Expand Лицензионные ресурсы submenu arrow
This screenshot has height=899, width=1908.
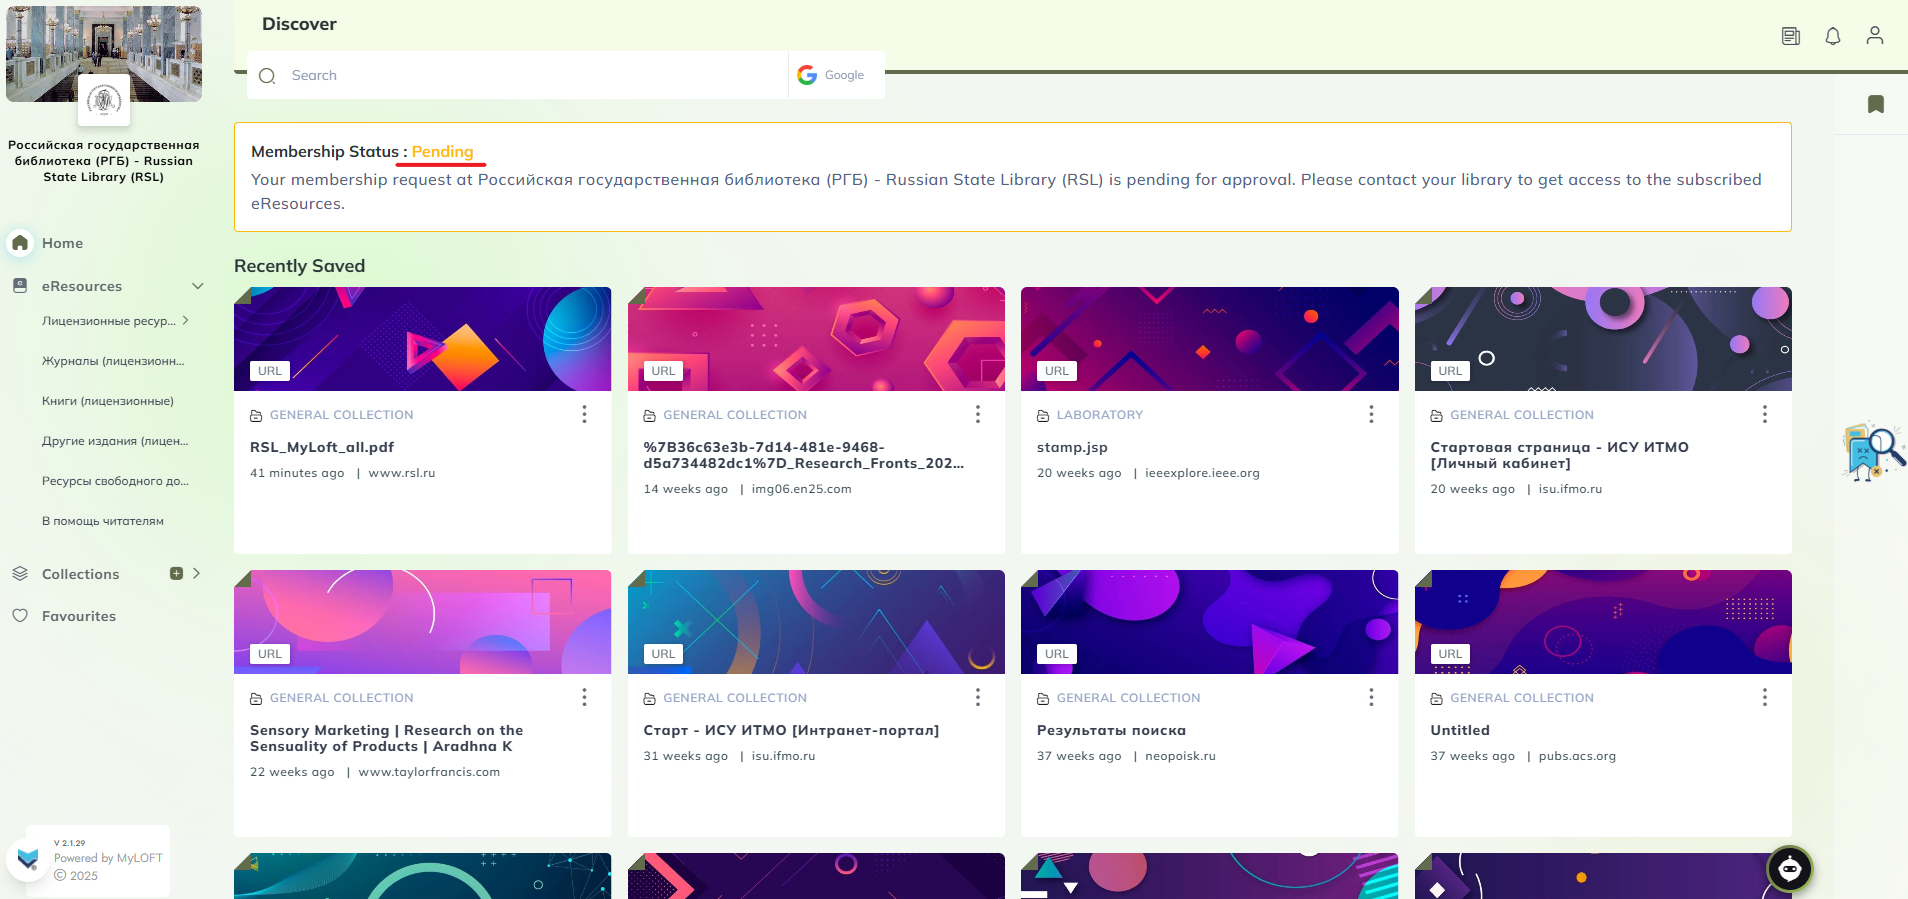pyautogui.click(x=185, y=320)
